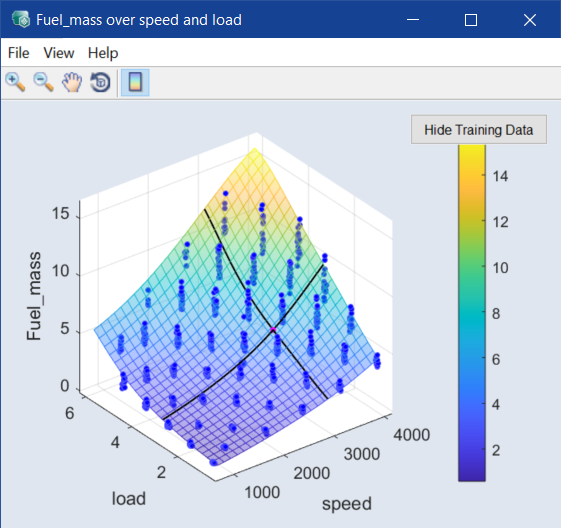Maximize the Fuel_mass window

point(471,20)
